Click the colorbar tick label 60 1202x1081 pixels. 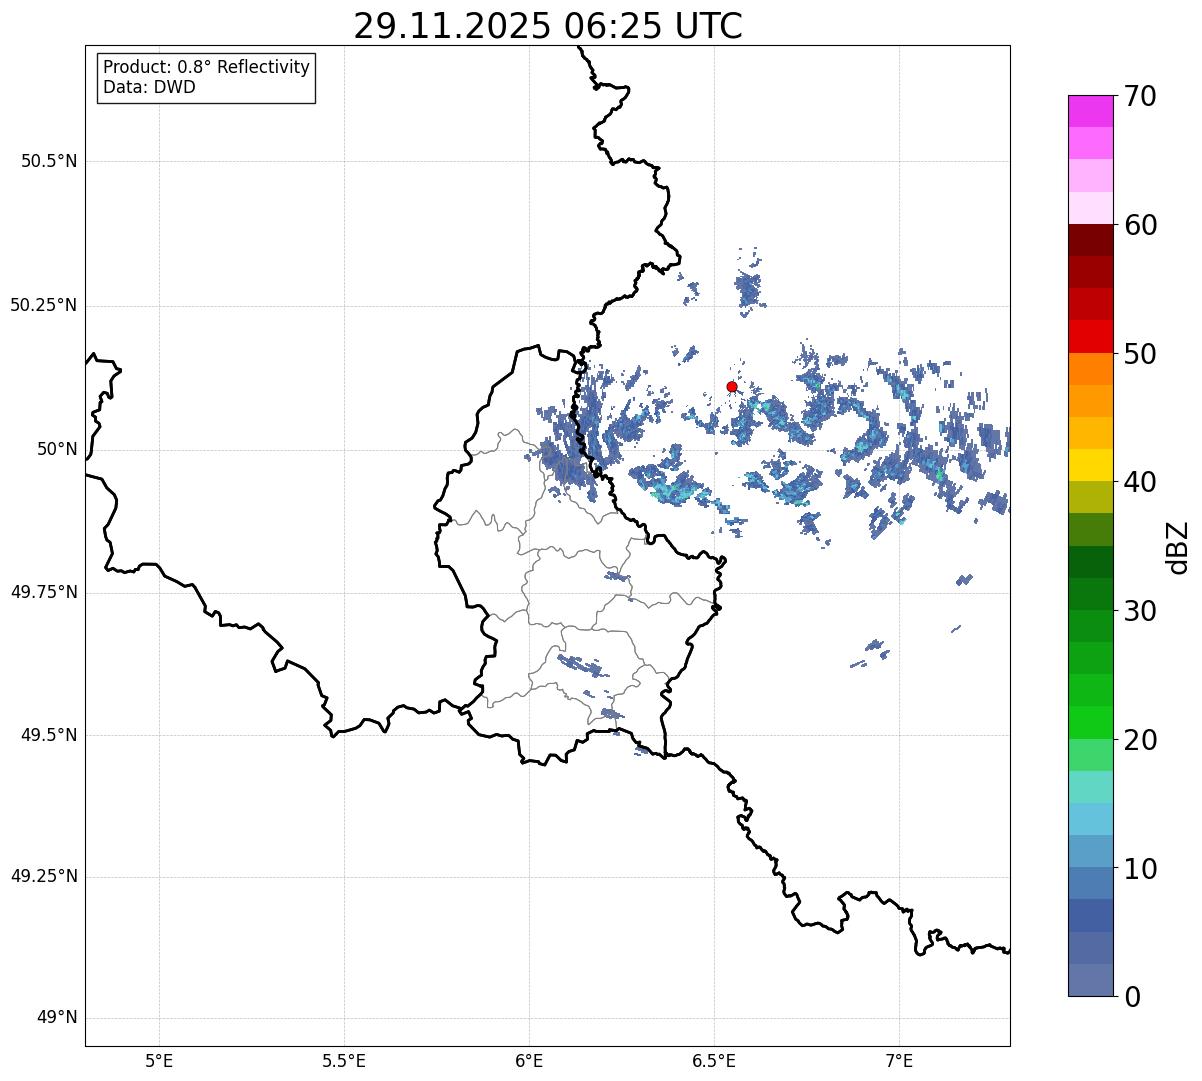pyautogui.click(x=1140, y=225)
